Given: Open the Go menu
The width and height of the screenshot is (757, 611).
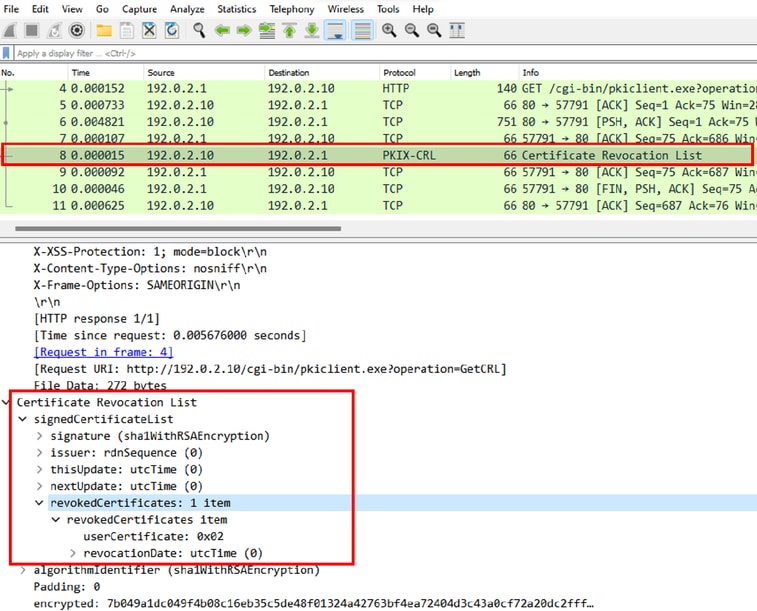Looking at the screenshot, I should pos(102,9).
